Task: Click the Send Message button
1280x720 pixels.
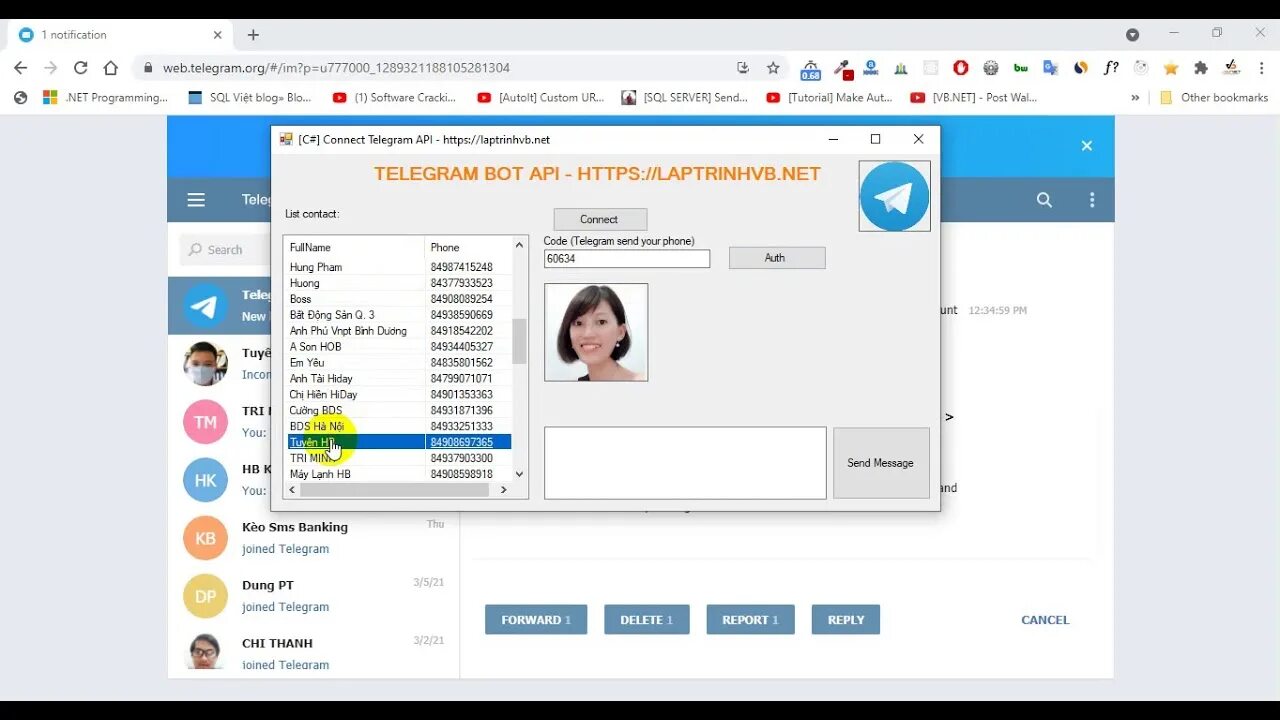Action: [x=880, y=463]
